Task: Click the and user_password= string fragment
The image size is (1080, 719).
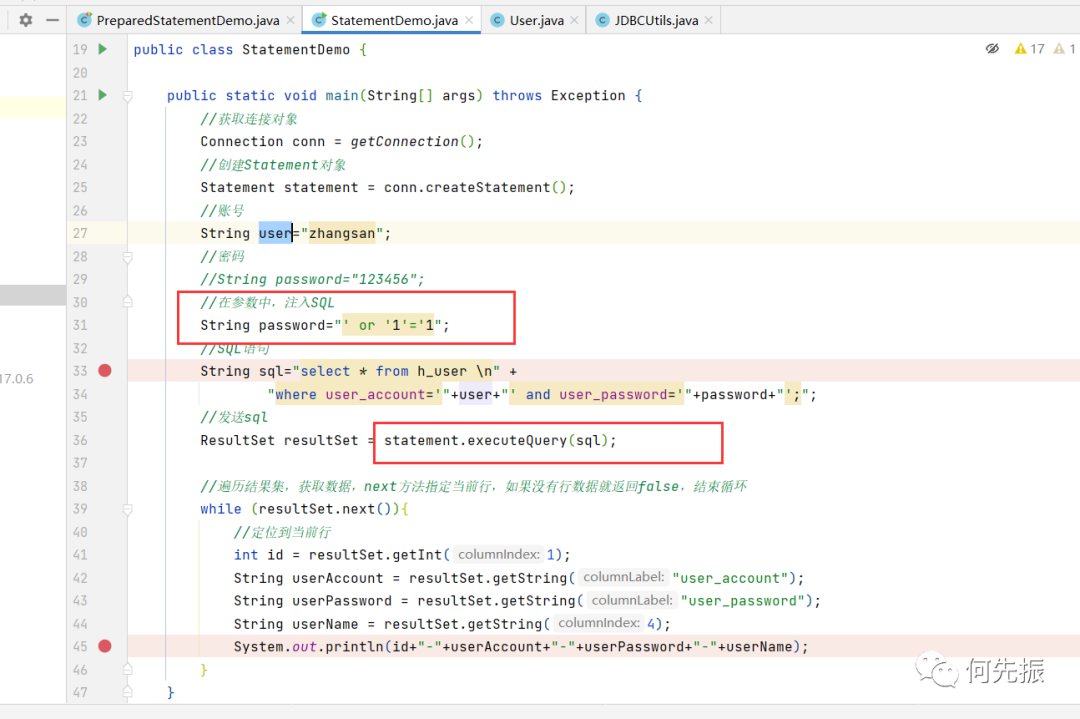Action: pos(597,395)
